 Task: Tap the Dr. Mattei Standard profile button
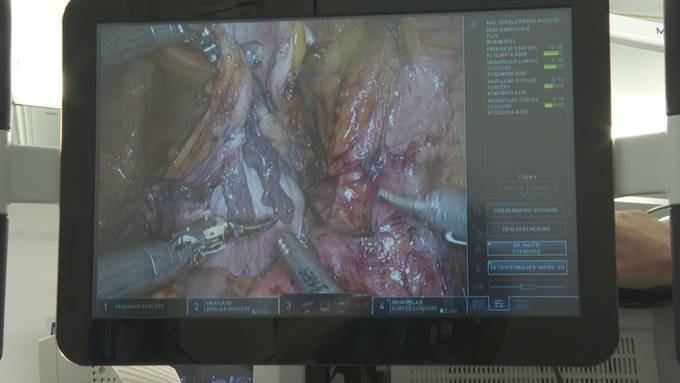point(526,248)
